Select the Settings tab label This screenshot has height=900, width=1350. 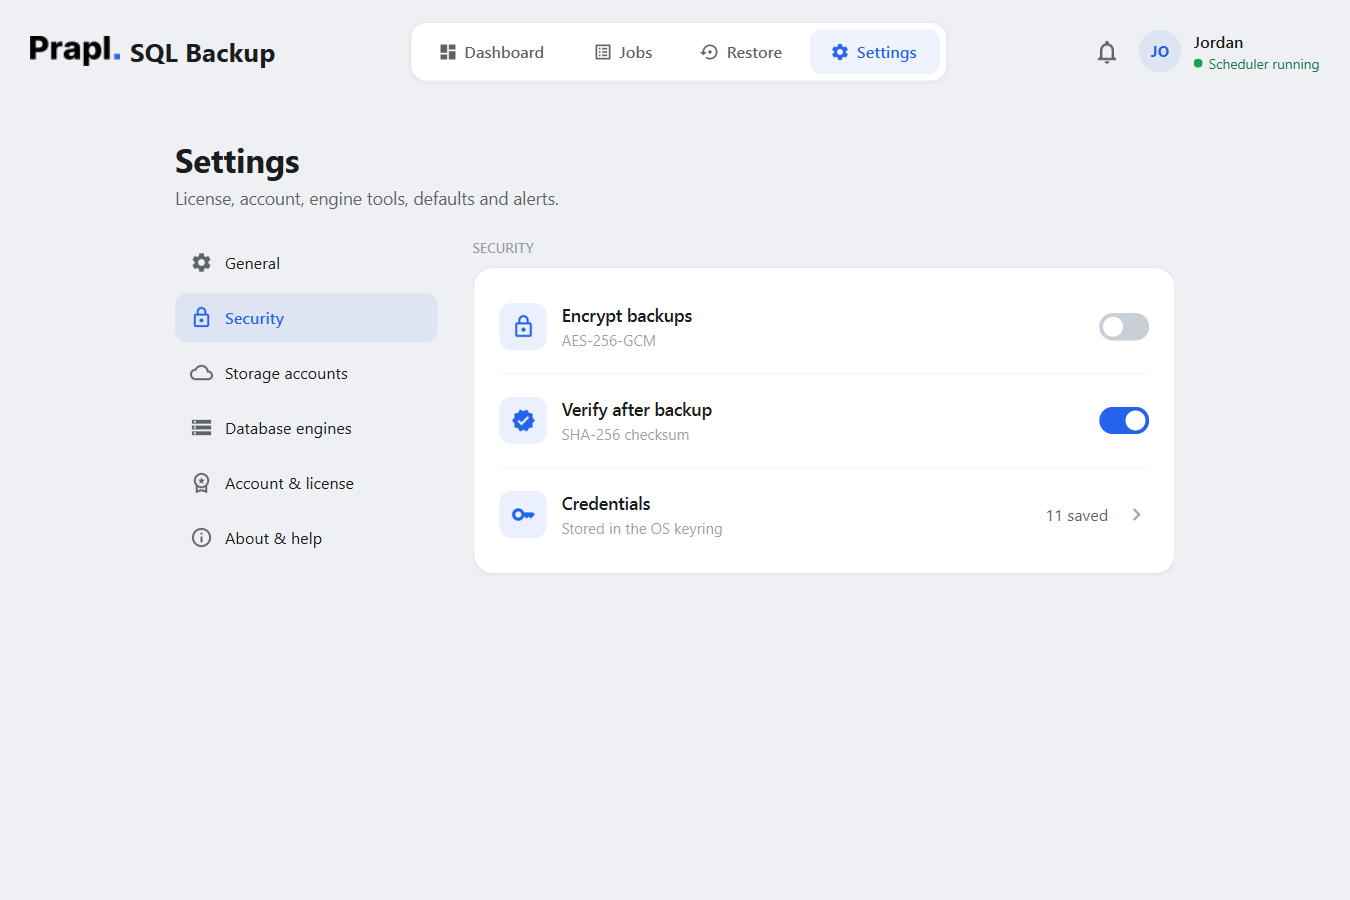point(886,53)
